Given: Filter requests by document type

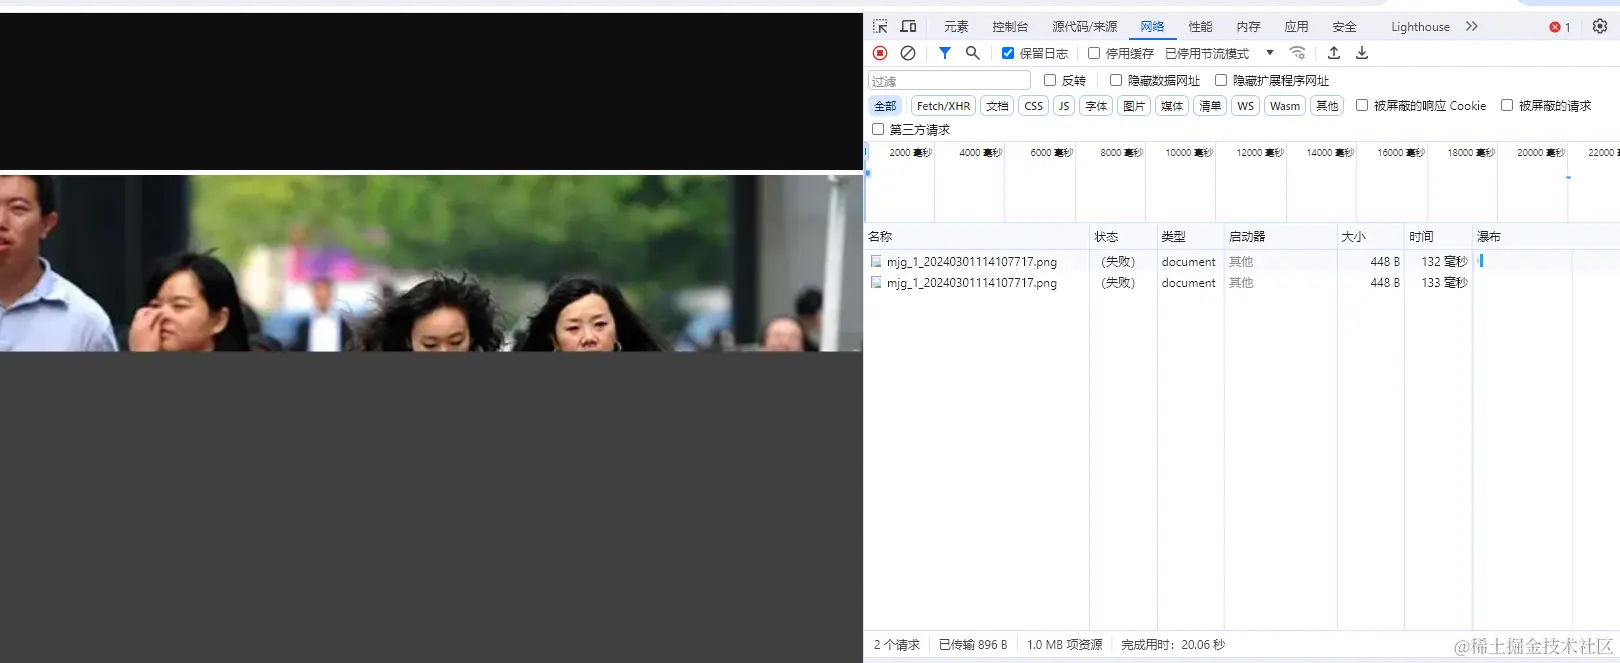Looking at the screenshot, I should tap(997, 106).
